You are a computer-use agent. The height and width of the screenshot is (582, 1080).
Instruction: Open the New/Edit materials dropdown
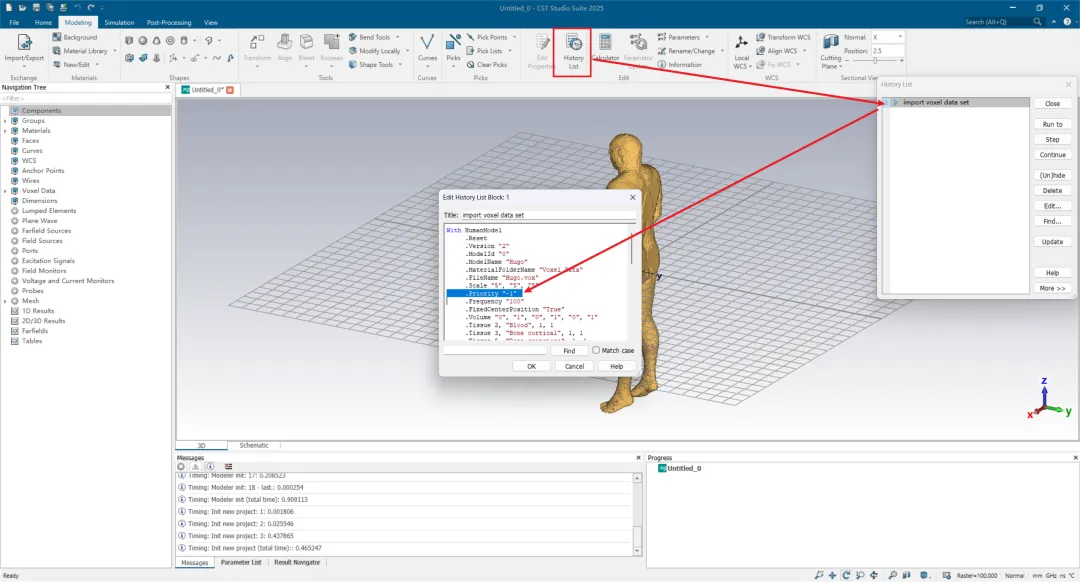pyautogui.click(x=97, y=65)
